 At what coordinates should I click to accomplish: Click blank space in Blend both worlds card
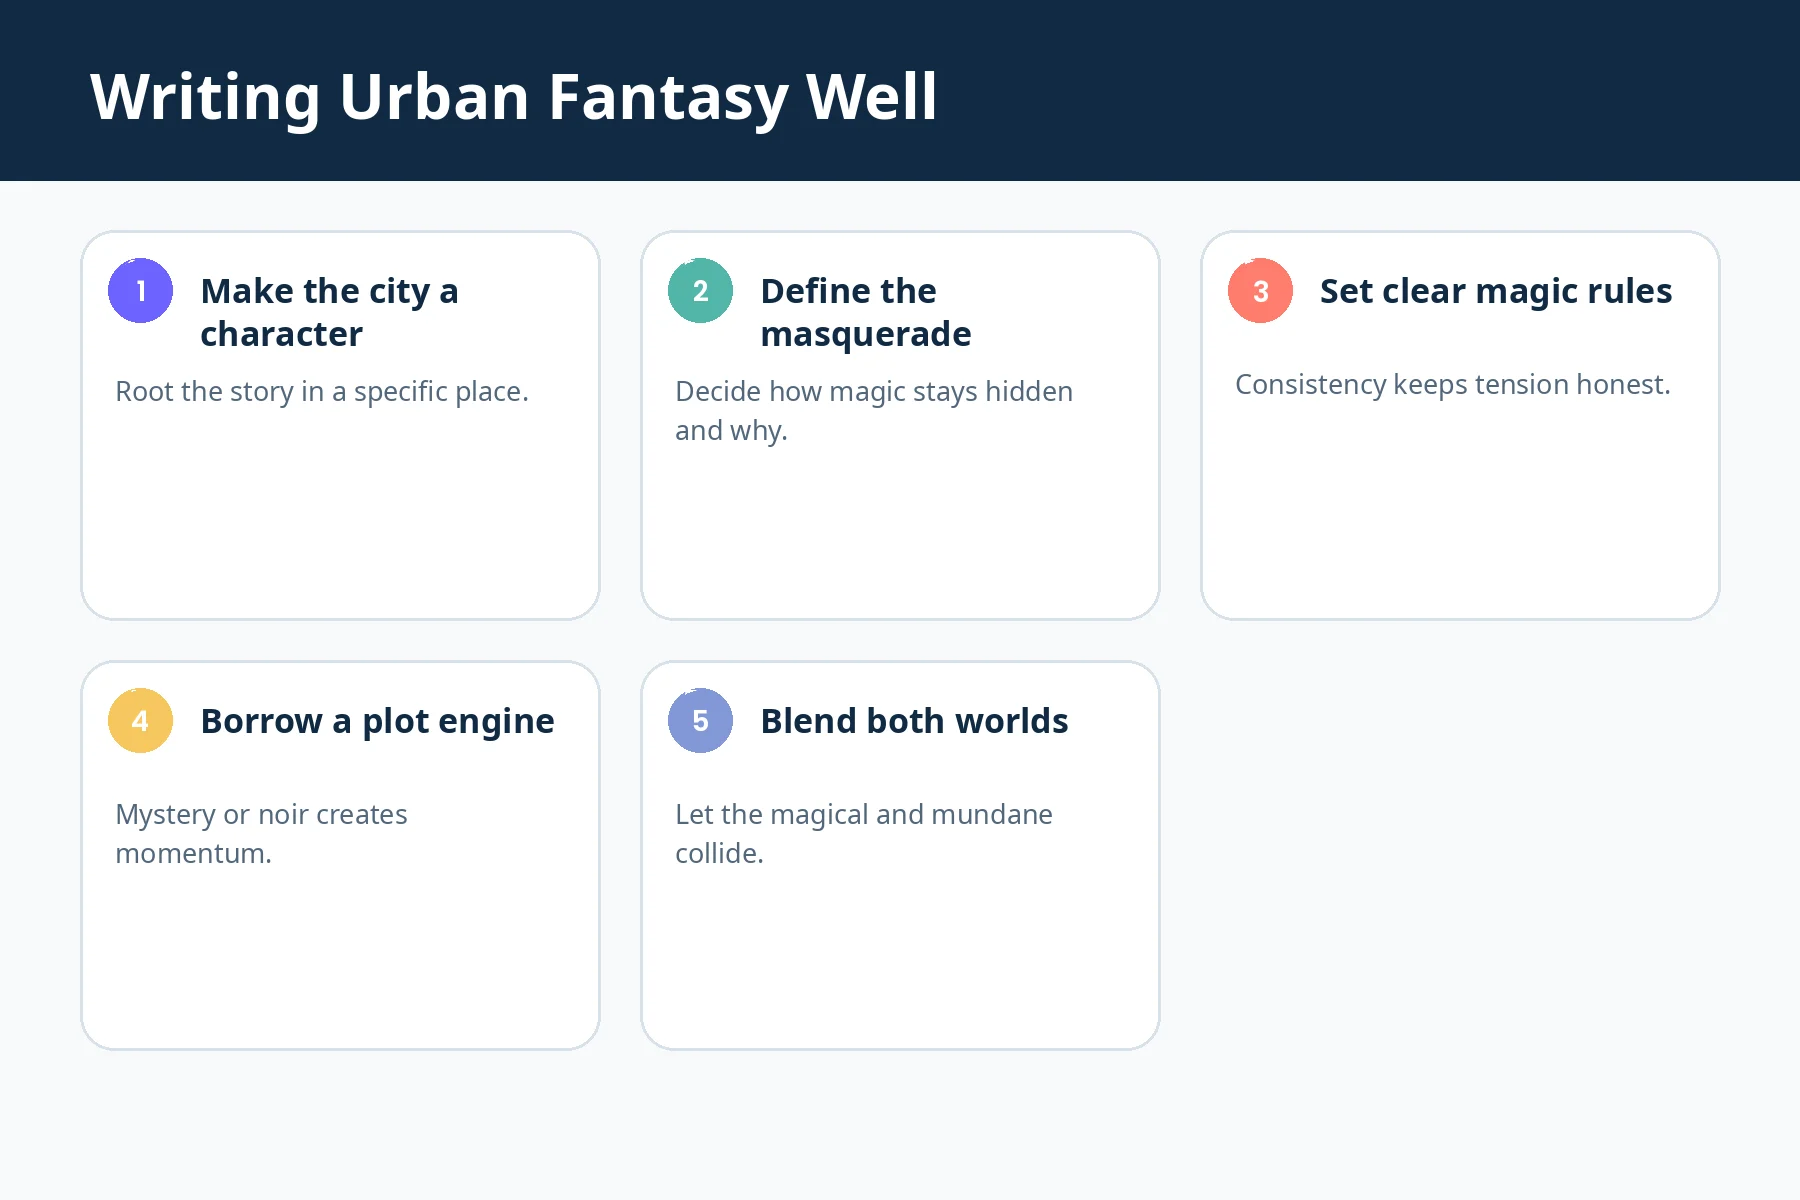tap(900, 960)
